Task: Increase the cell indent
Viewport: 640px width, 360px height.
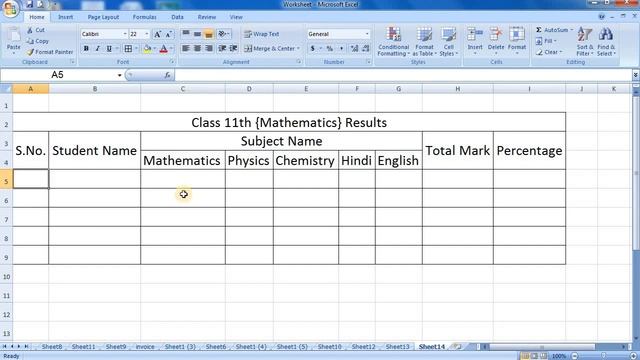Action: 233,49
